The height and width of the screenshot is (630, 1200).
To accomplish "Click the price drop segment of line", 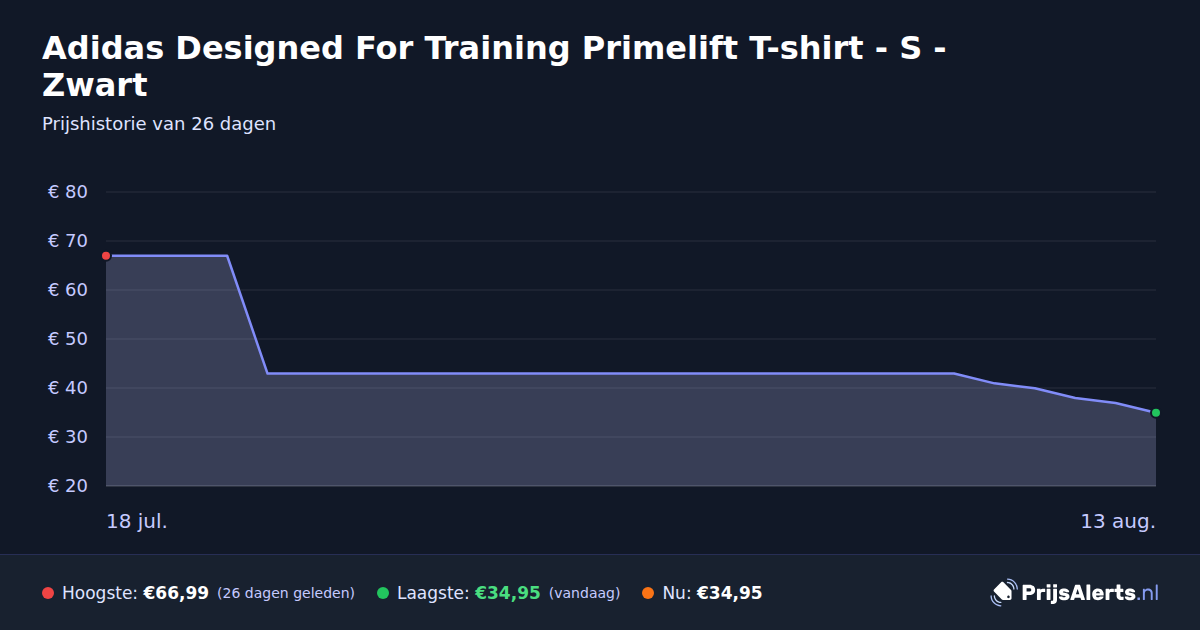I will (x=247, y=314).
